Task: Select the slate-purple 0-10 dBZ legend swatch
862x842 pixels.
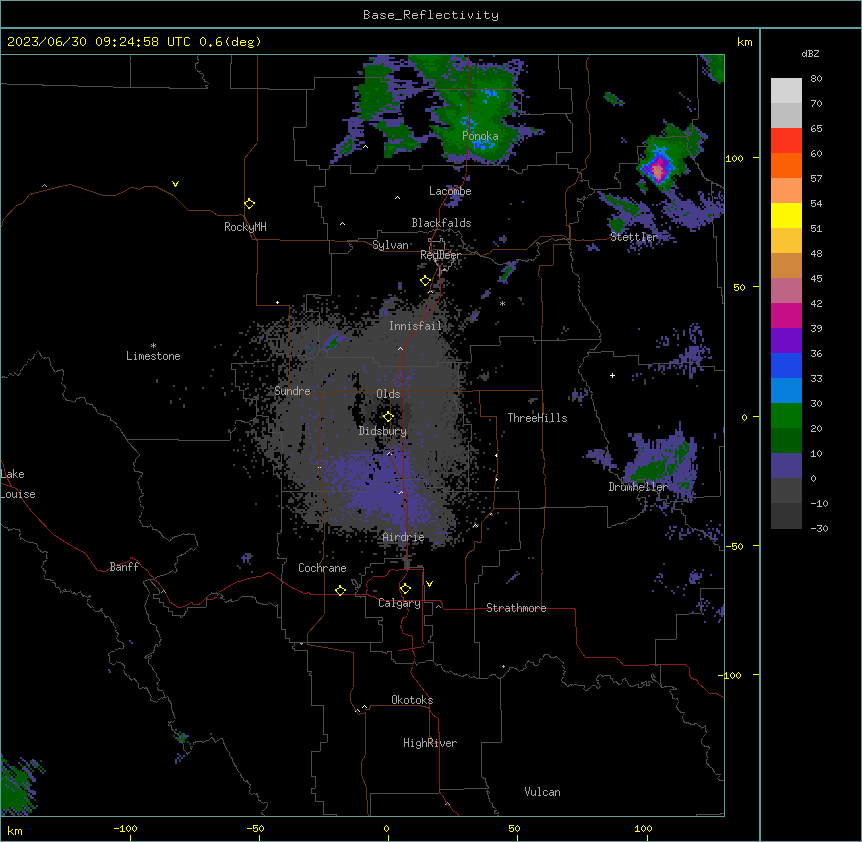Action: tap(786, 466)
